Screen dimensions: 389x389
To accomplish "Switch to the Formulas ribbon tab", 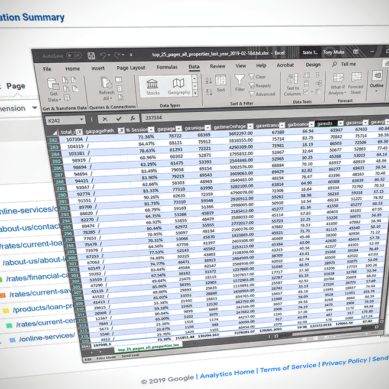I will point(167,67).
